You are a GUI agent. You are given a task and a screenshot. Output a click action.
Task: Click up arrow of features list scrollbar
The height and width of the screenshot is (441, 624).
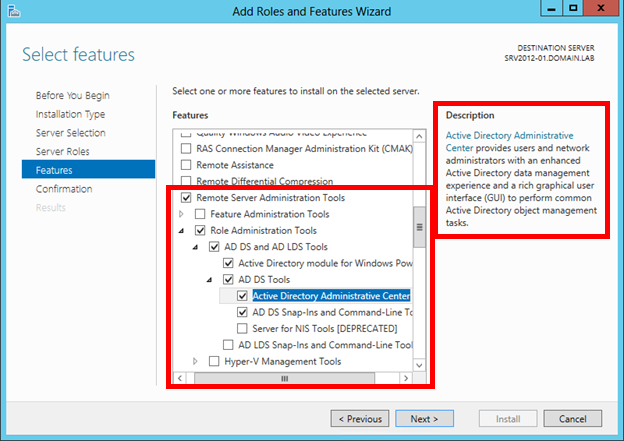pyautogui.click(x=419, y=137)
